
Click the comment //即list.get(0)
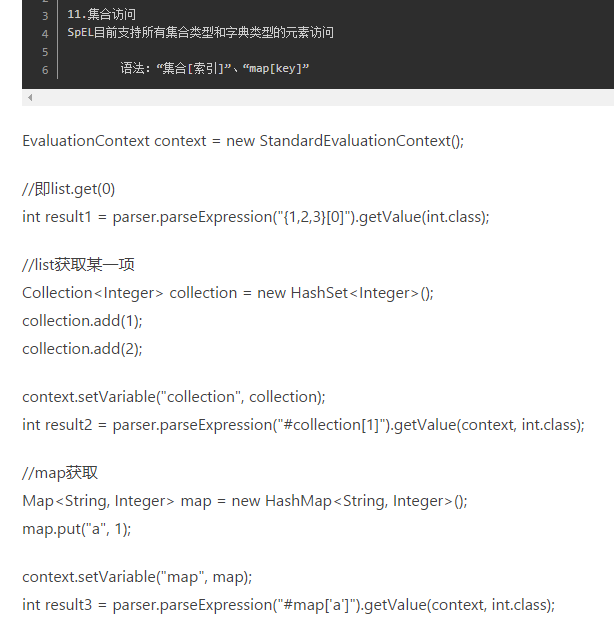tap(69, 189)
